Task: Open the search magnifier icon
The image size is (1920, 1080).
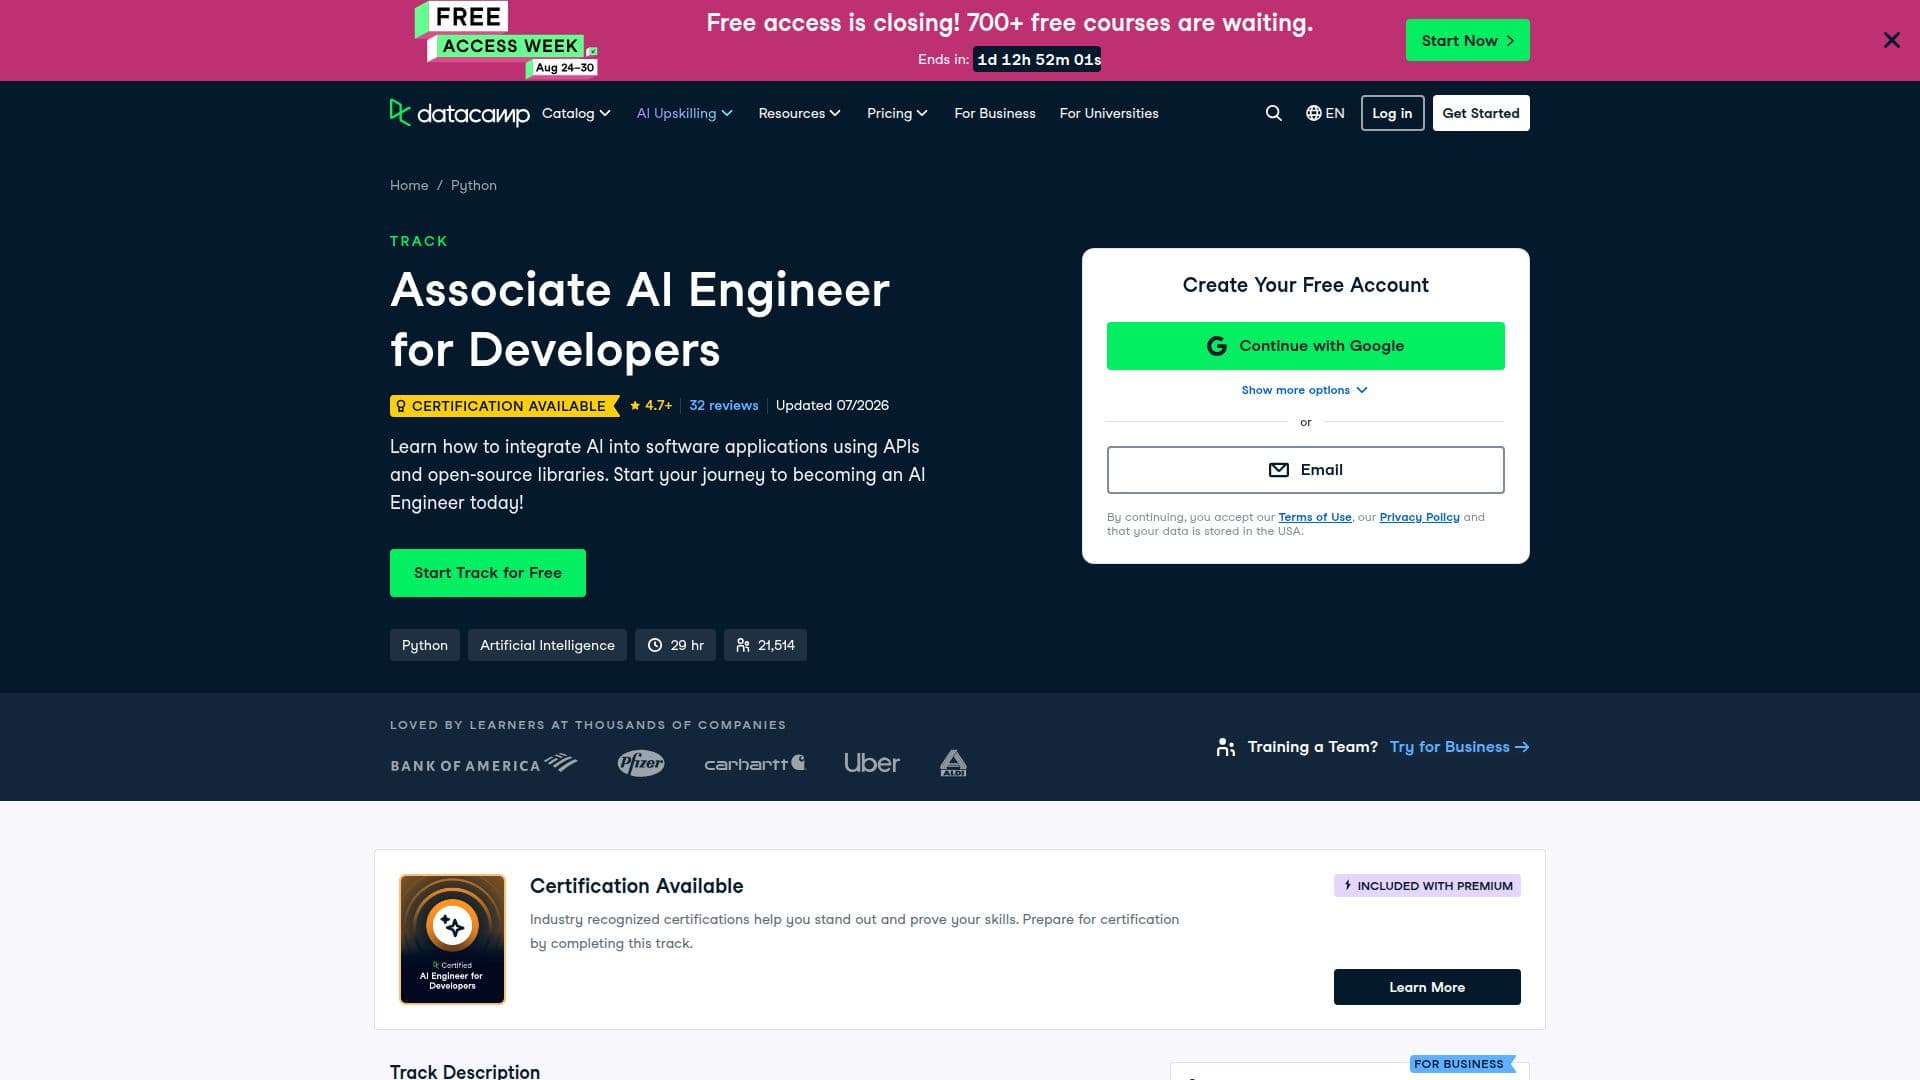Action: coord(1273,113)
